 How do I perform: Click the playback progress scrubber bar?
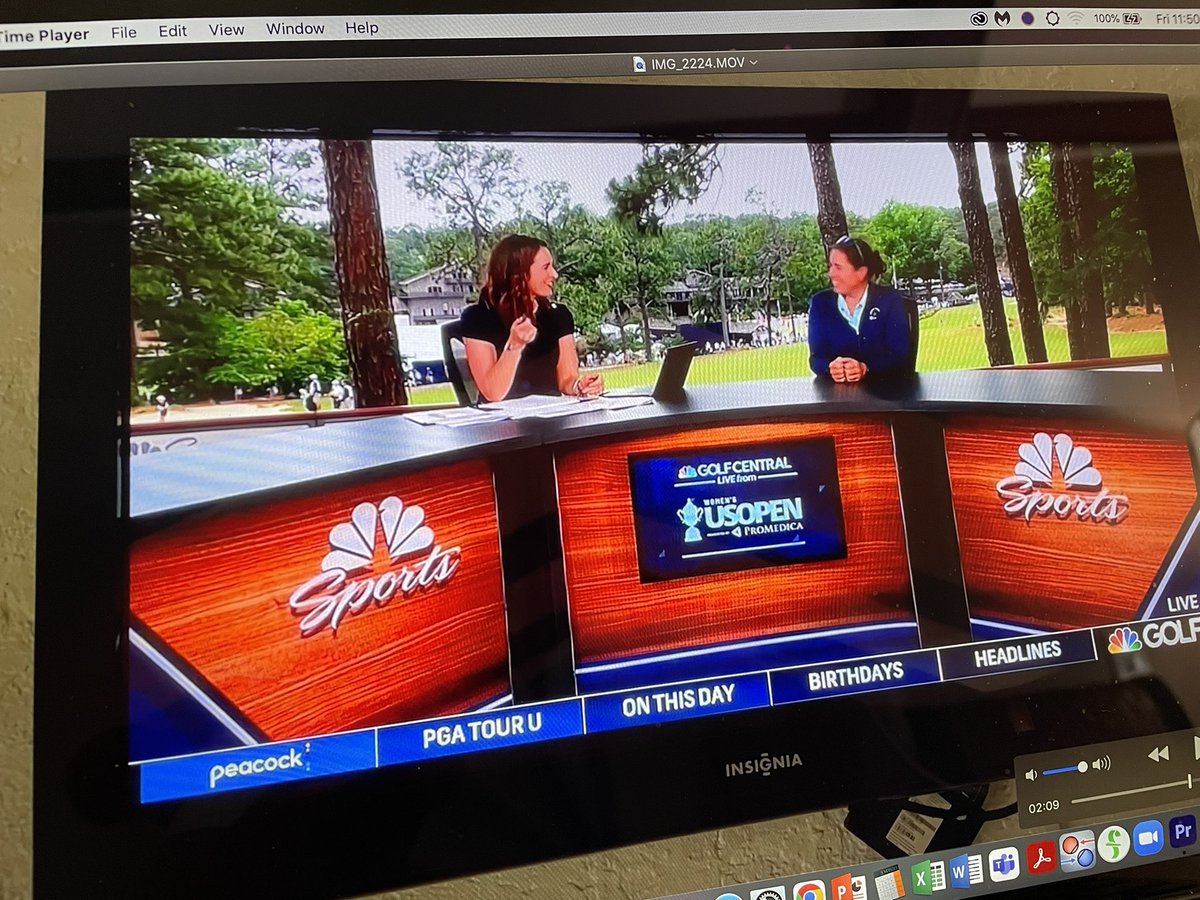[x=1135, y=790]
